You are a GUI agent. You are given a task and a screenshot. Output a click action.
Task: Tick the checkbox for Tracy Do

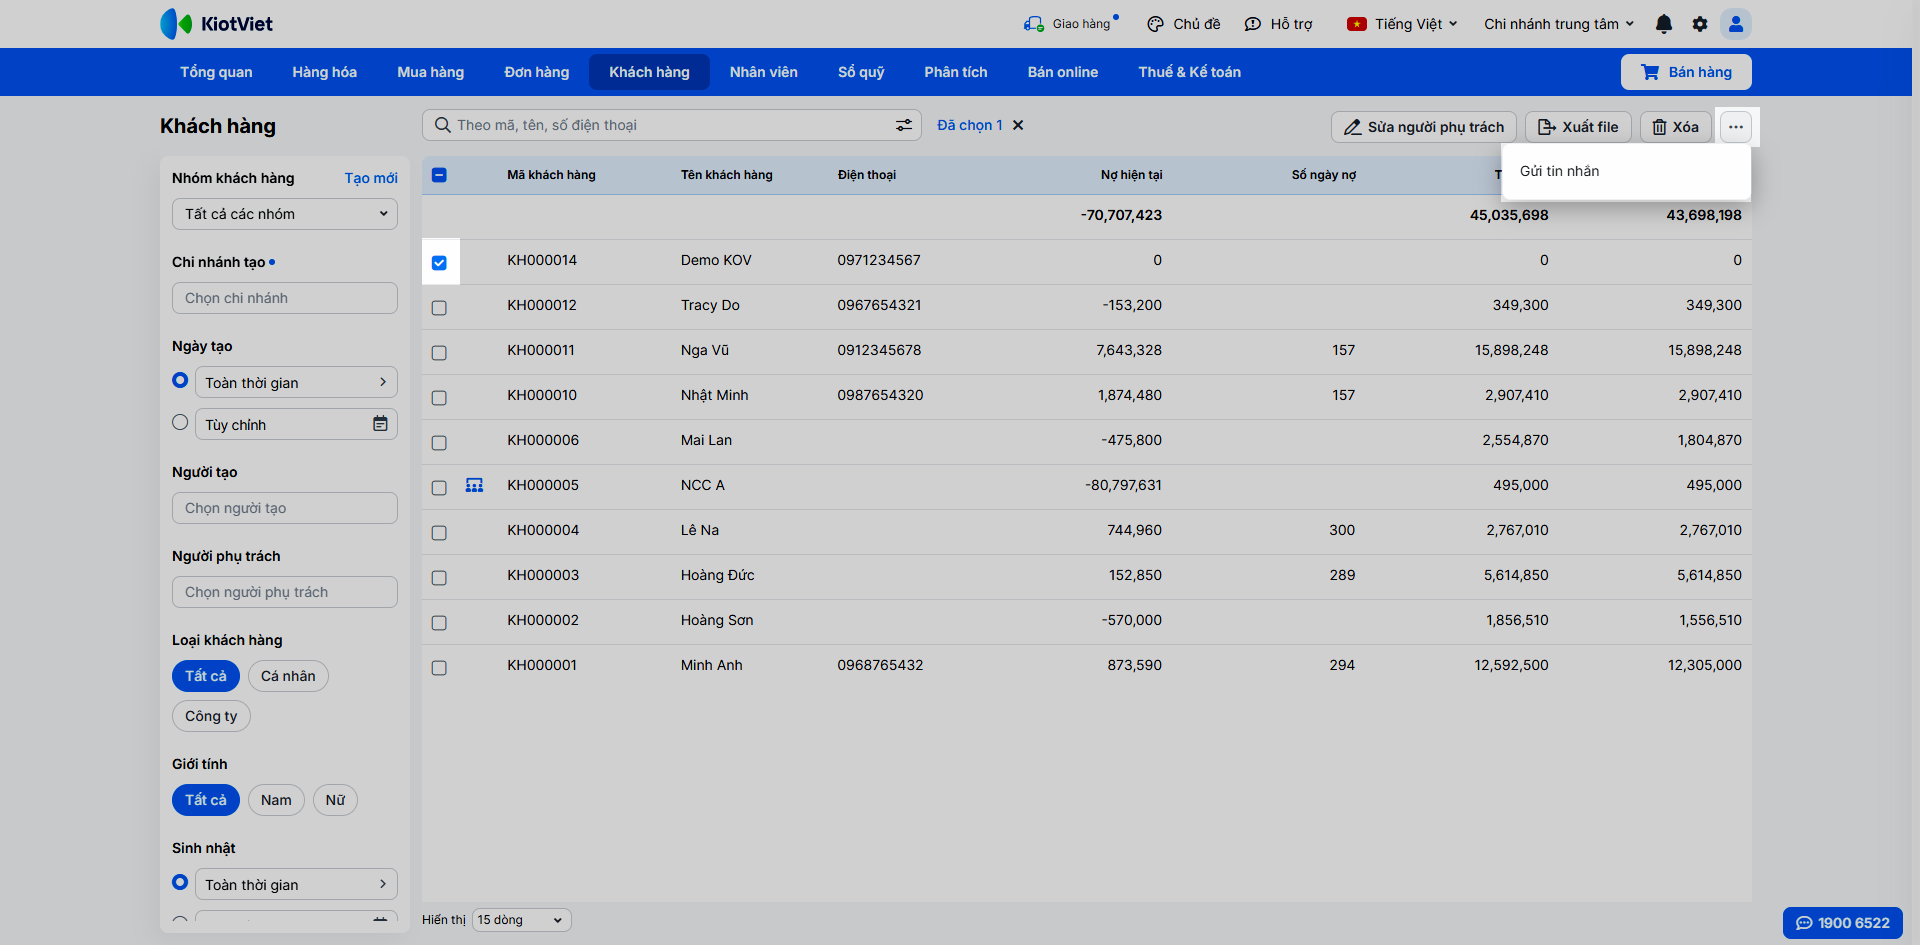point(439,308)
